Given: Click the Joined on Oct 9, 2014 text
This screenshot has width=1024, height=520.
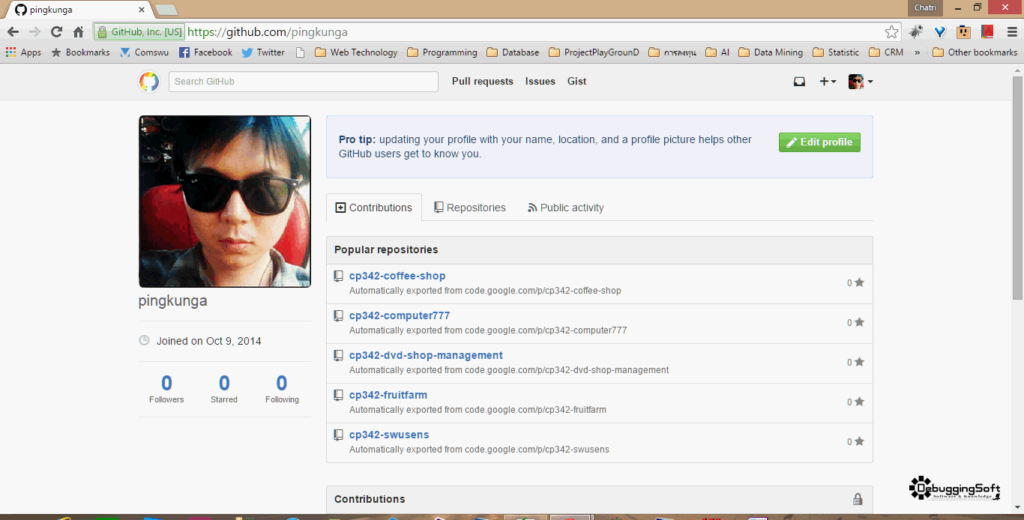Looking at the screenshot, I should click(x=208, y=341).
